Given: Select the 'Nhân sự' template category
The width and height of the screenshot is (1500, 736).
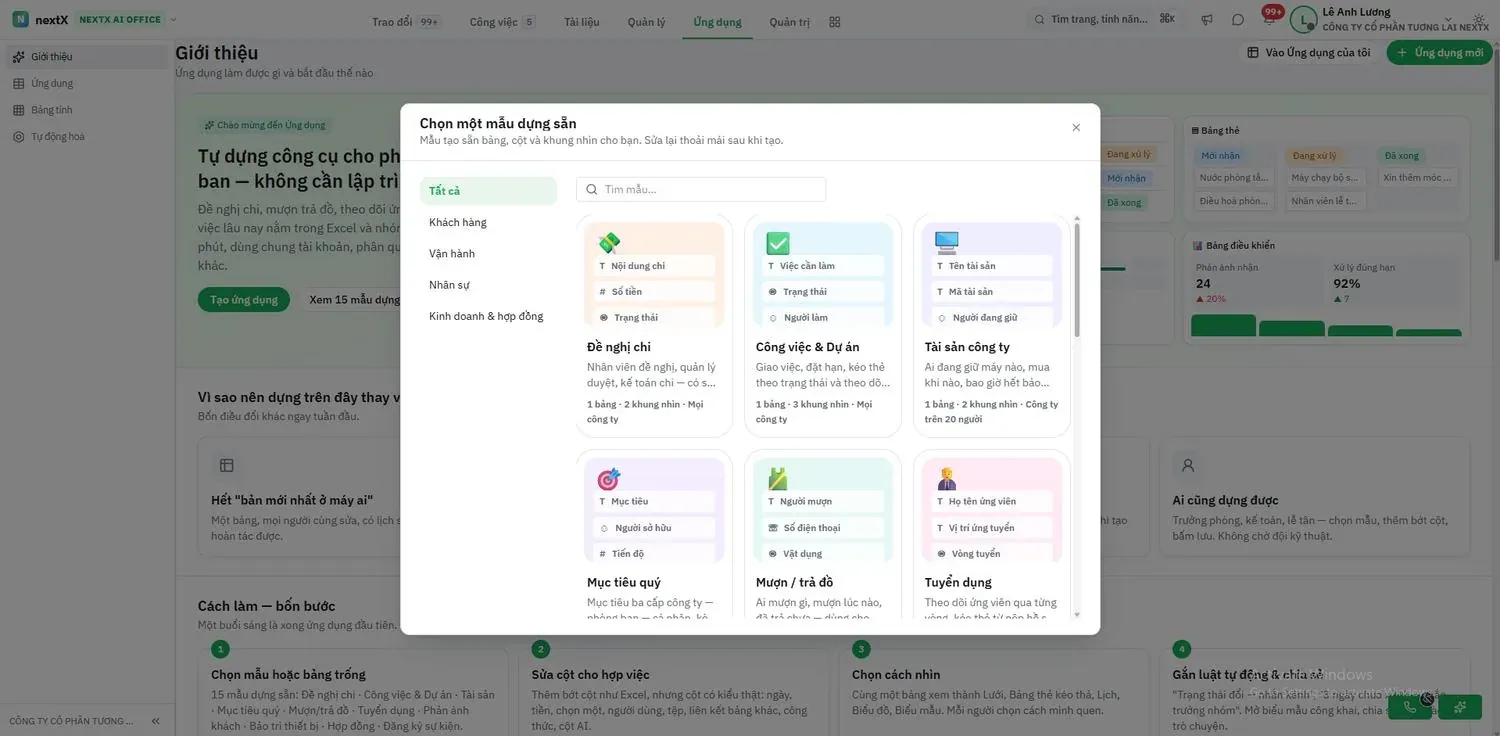Looking at the screenshot, I should [488, 285].
